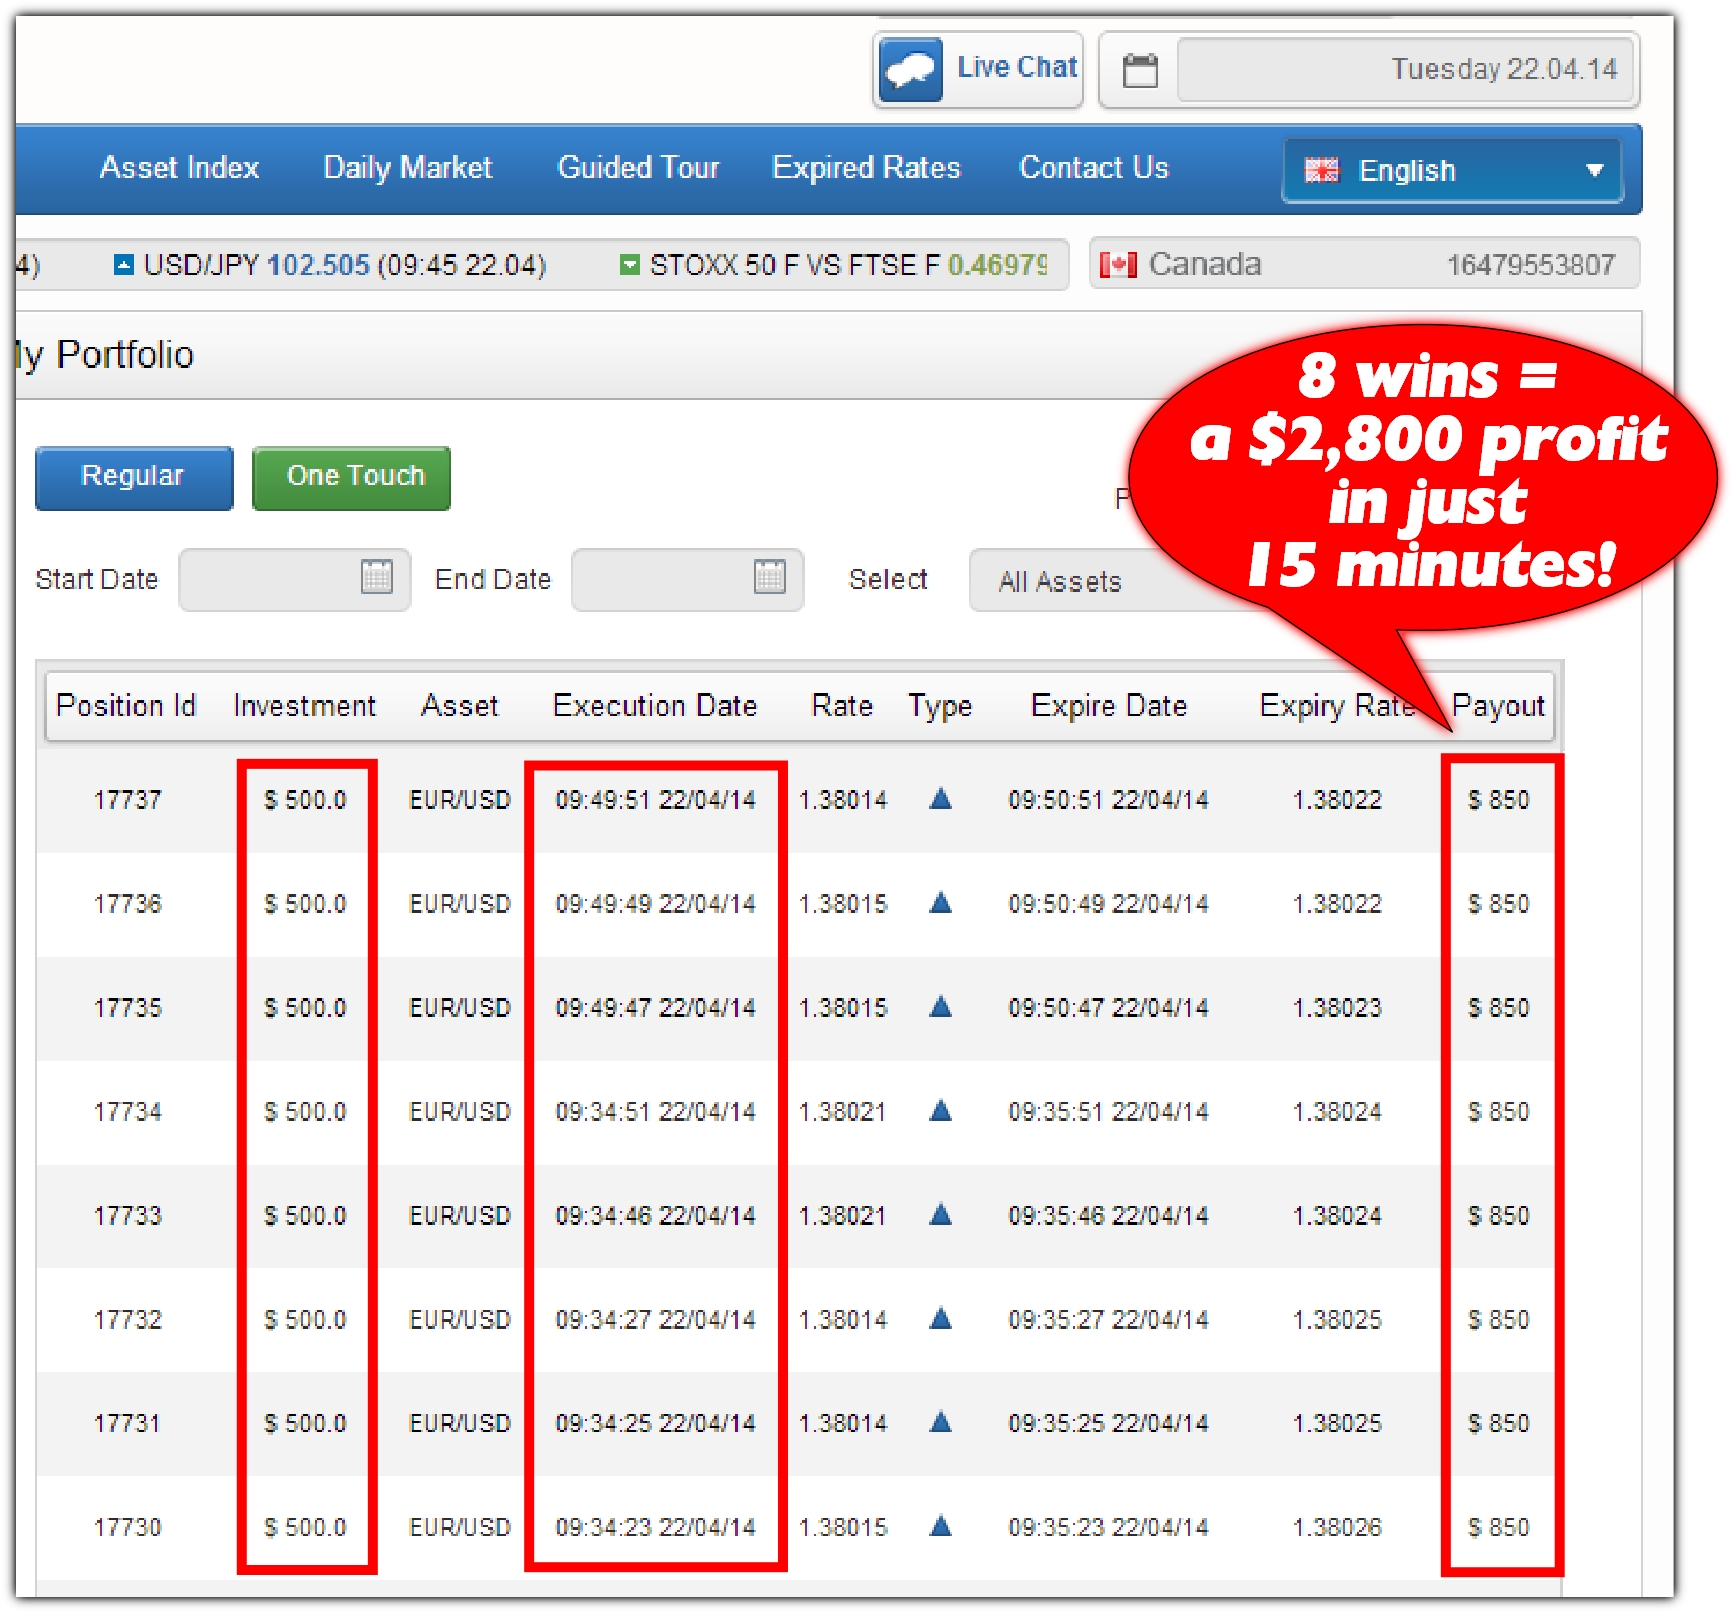
Task: Select position id 17735 cell
Action: click(127, 1008)
